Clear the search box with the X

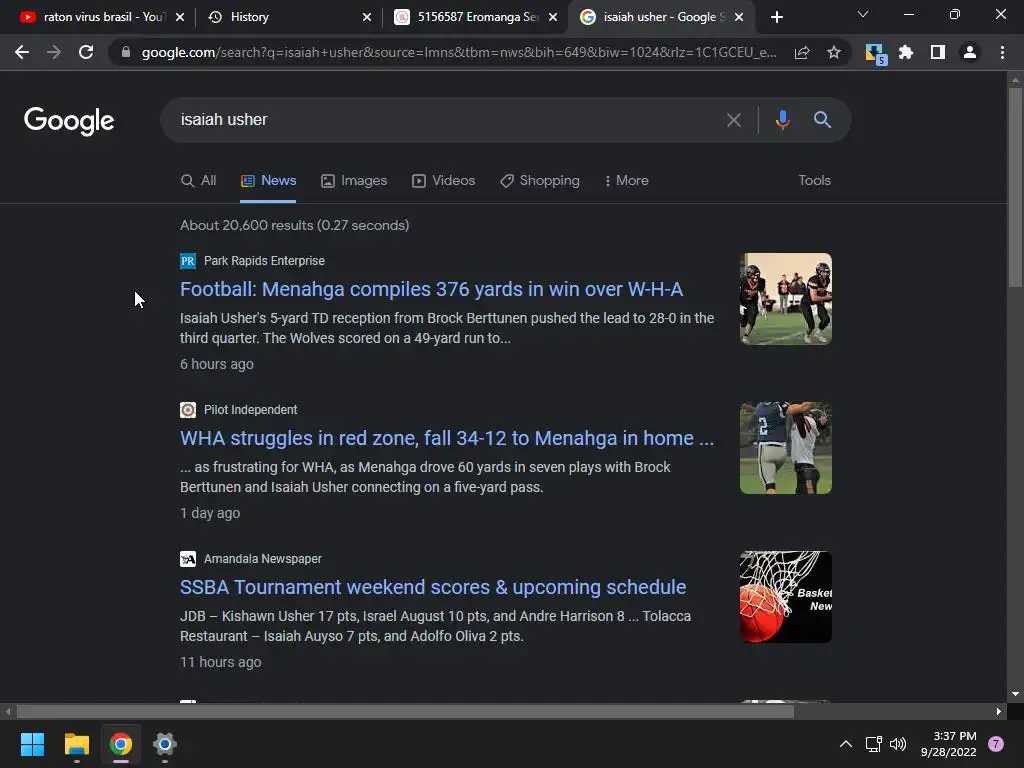coord(733,120)
